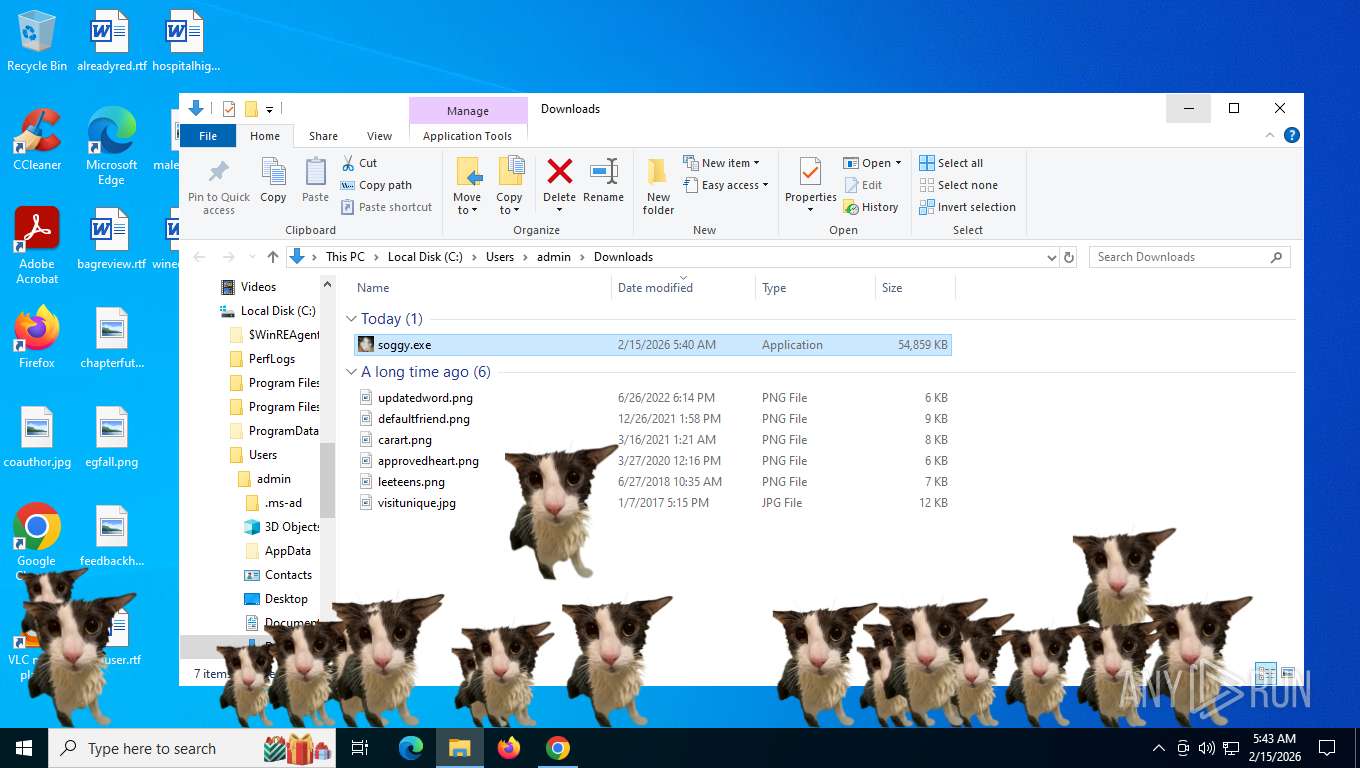The image size is (1360, 768).
Task: Click the Task View taskbar icon
Action: (360, 748)
